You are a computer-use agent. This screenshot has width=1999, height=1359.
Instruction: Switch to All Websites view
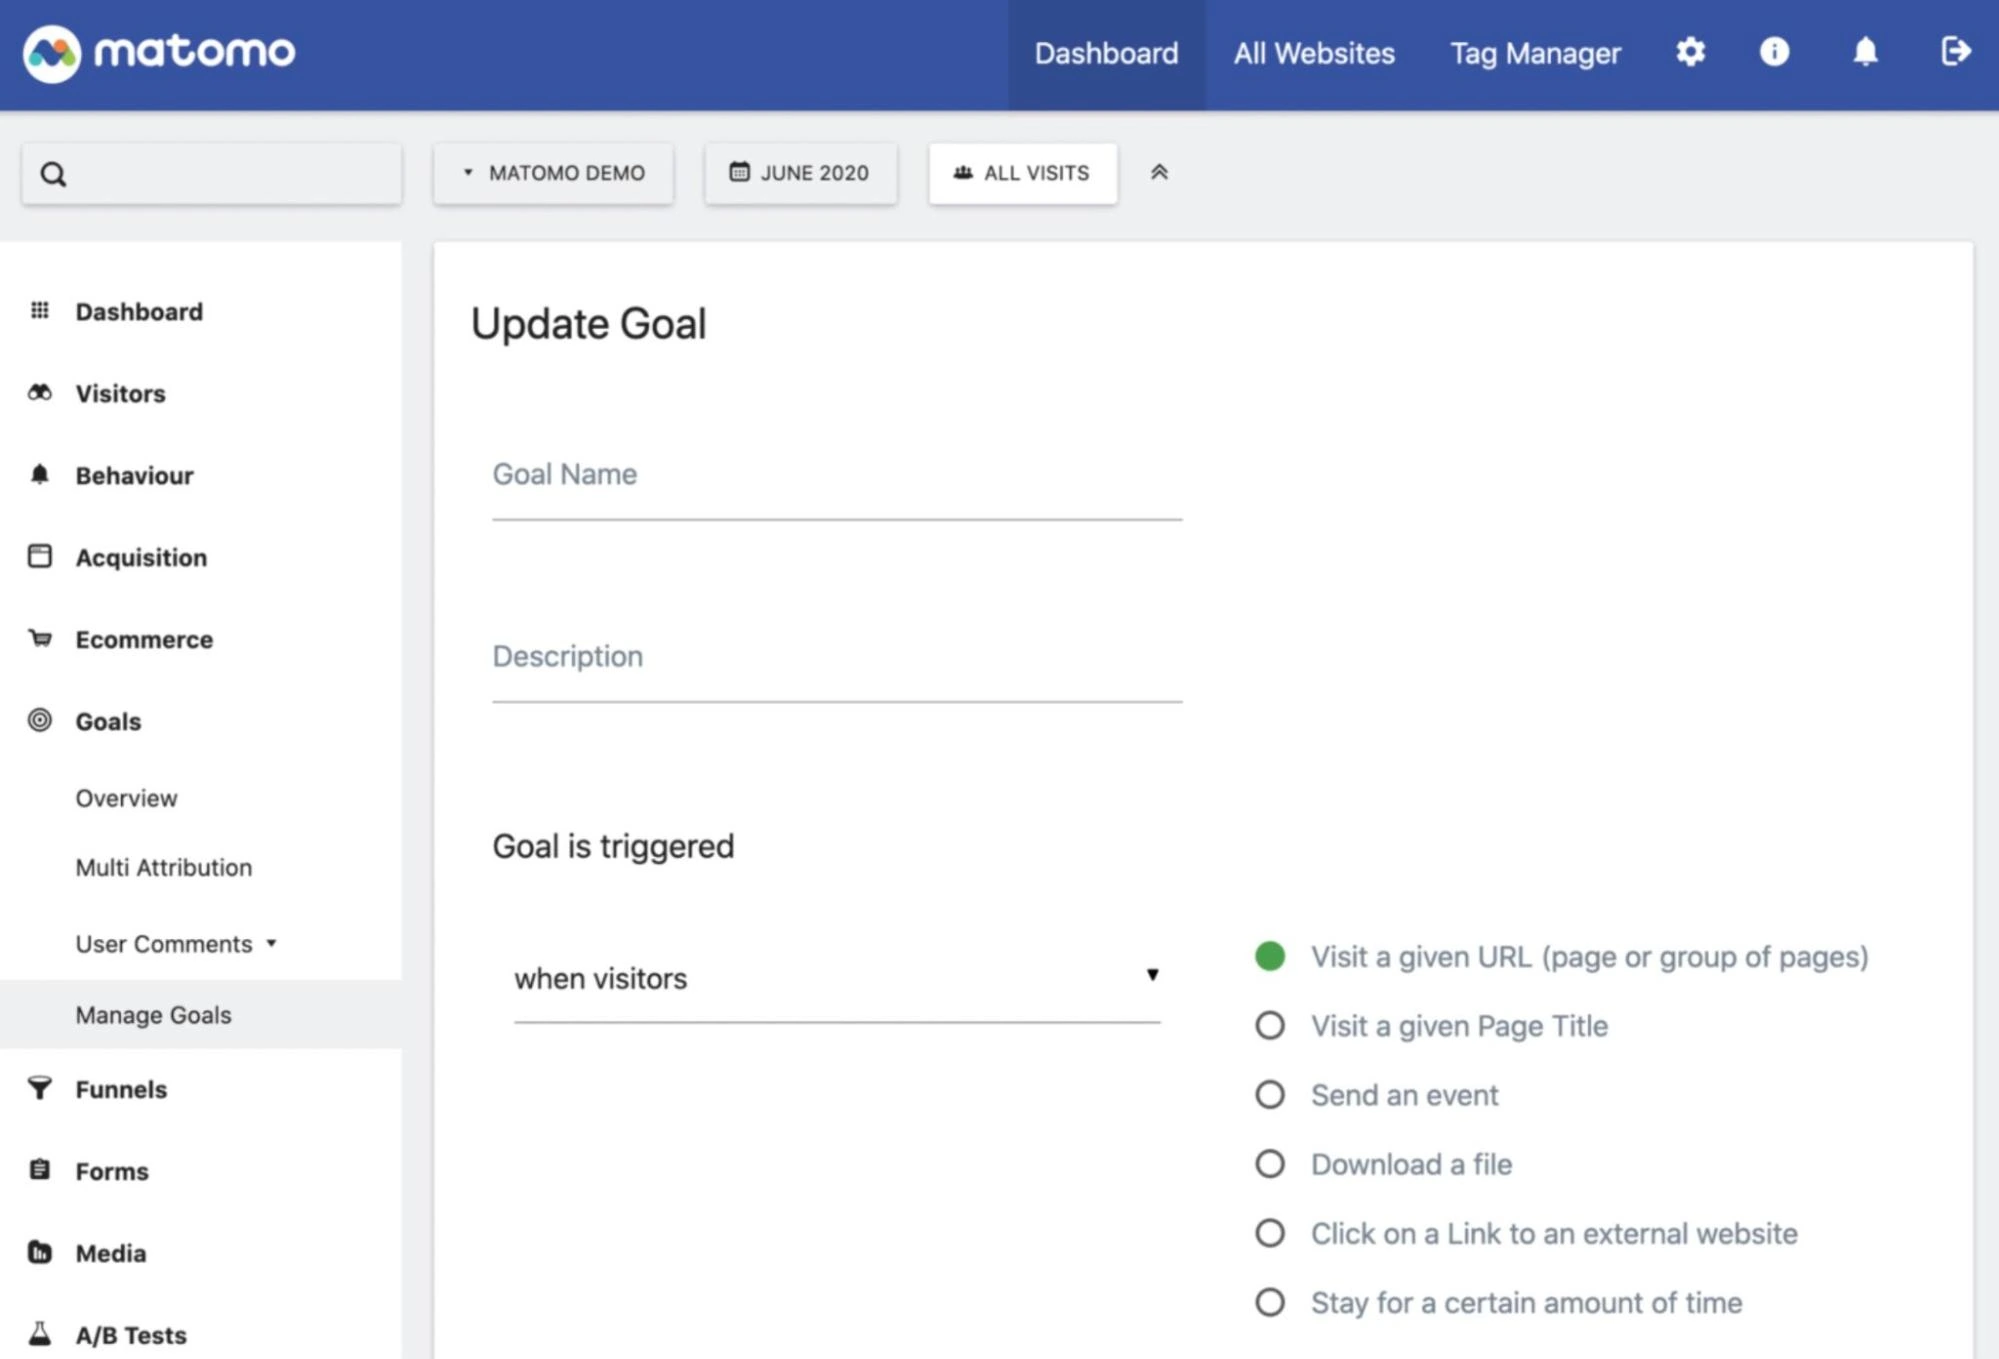coord(1314,53)
